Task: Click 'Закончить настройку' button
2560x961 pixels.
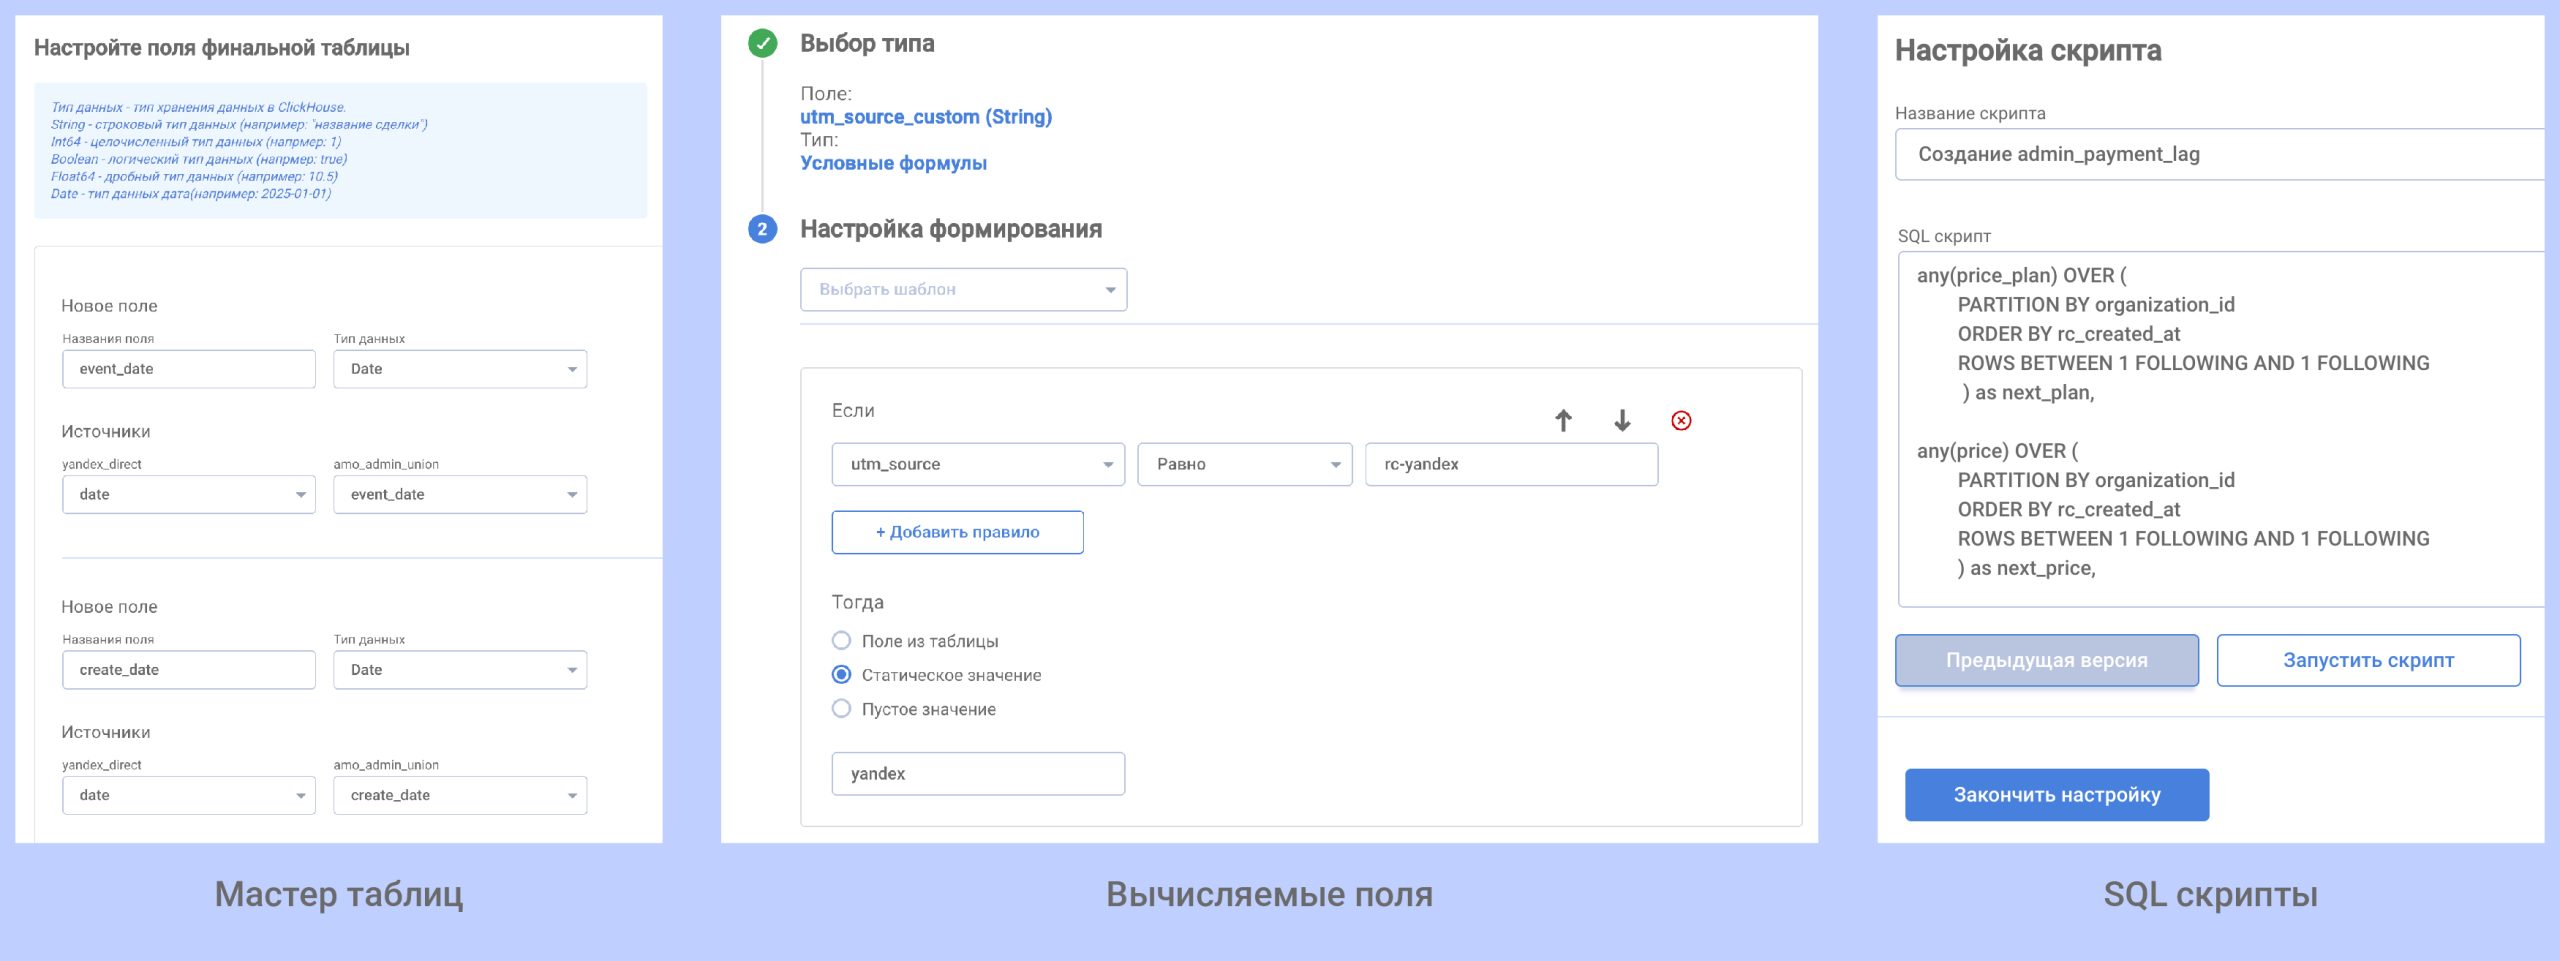Action: pos(2056,795)
